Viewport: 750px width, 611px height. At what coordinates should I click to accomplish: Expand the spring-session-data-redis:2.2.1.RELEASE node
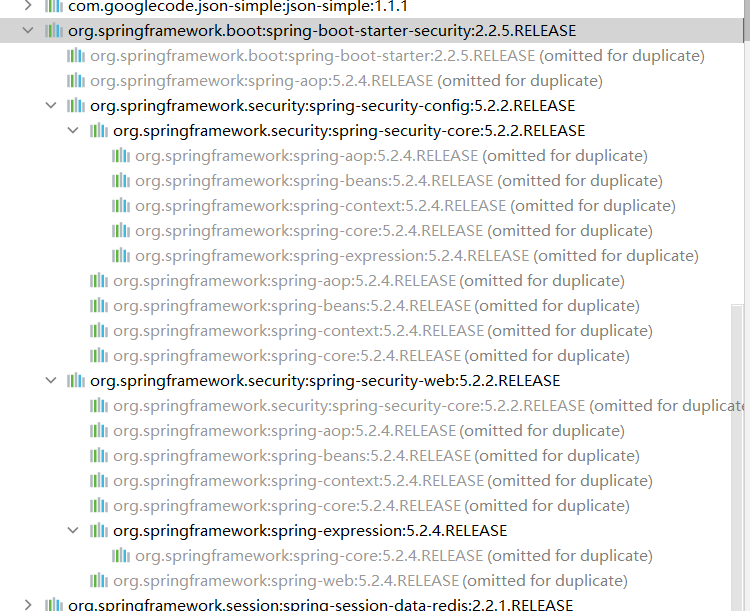click(x=28, y=605)
